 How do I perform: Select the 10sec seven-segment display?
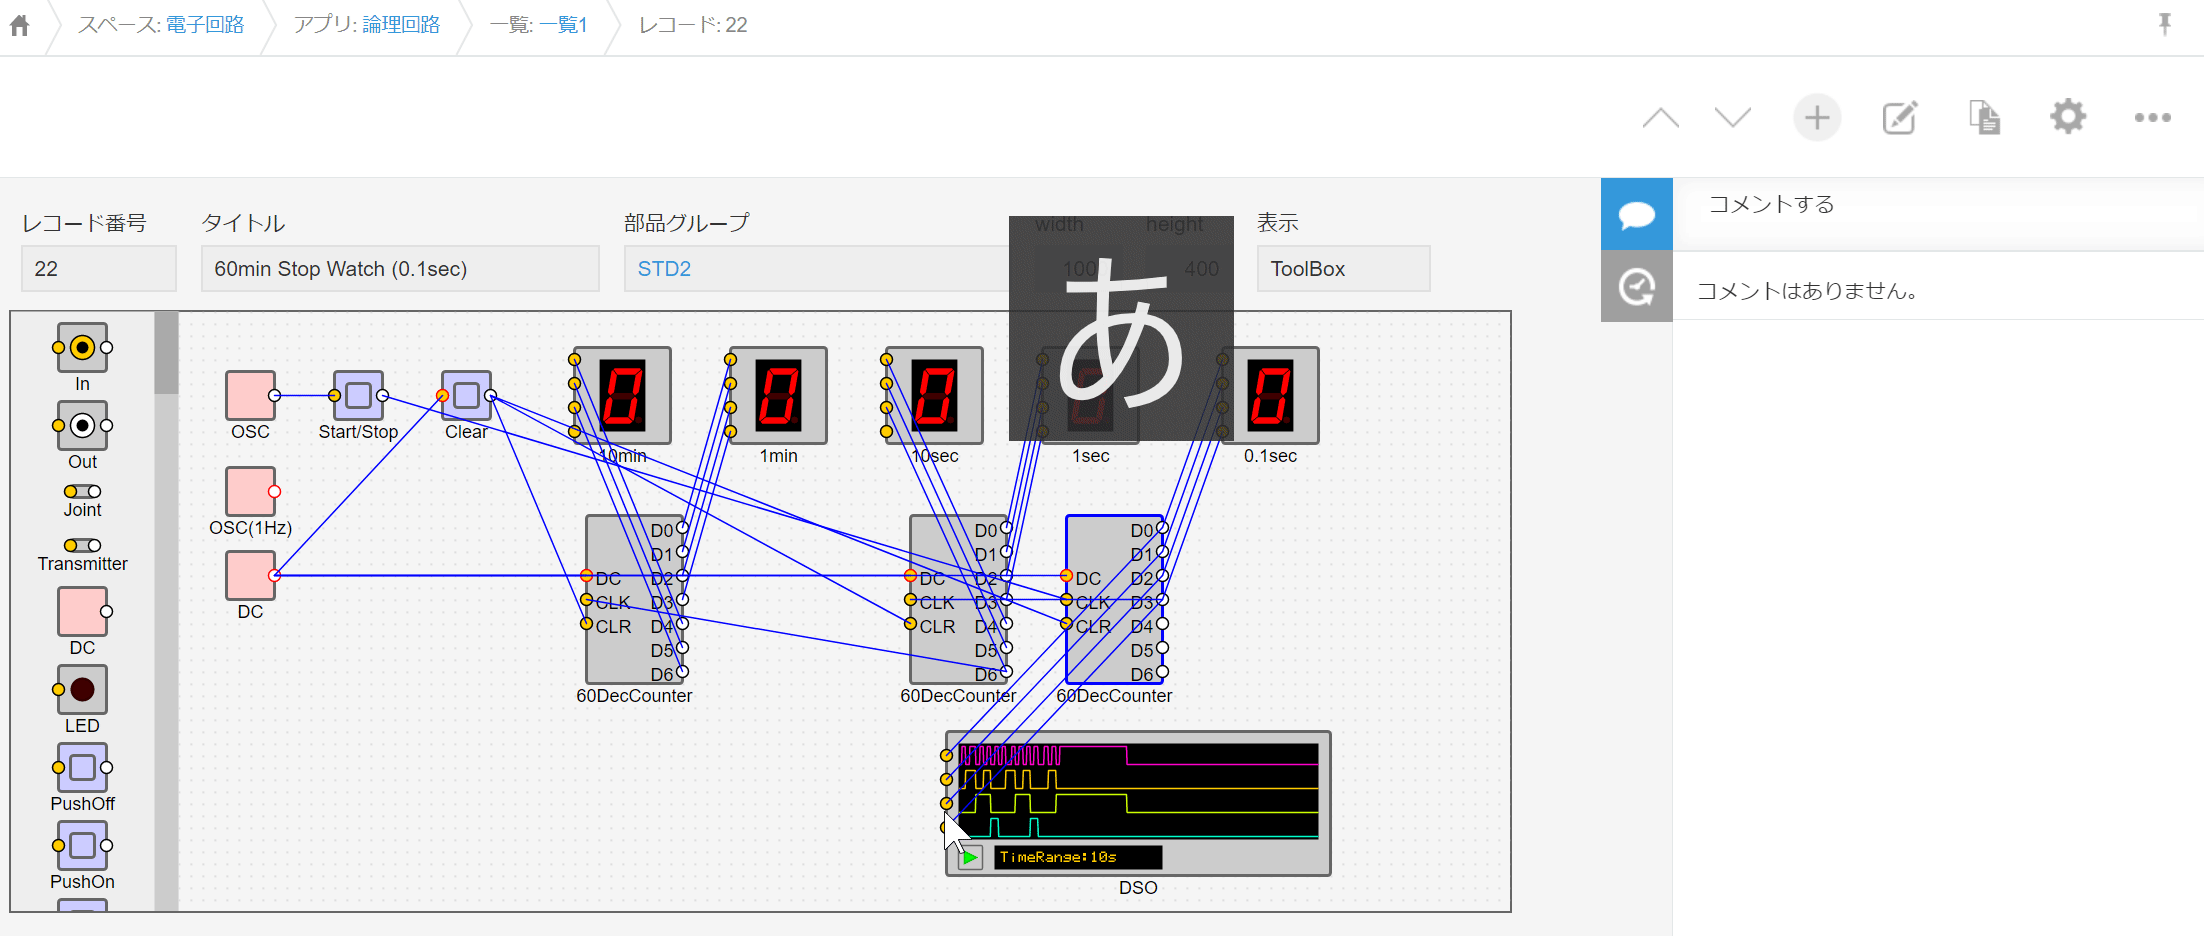tap(934, 395)
